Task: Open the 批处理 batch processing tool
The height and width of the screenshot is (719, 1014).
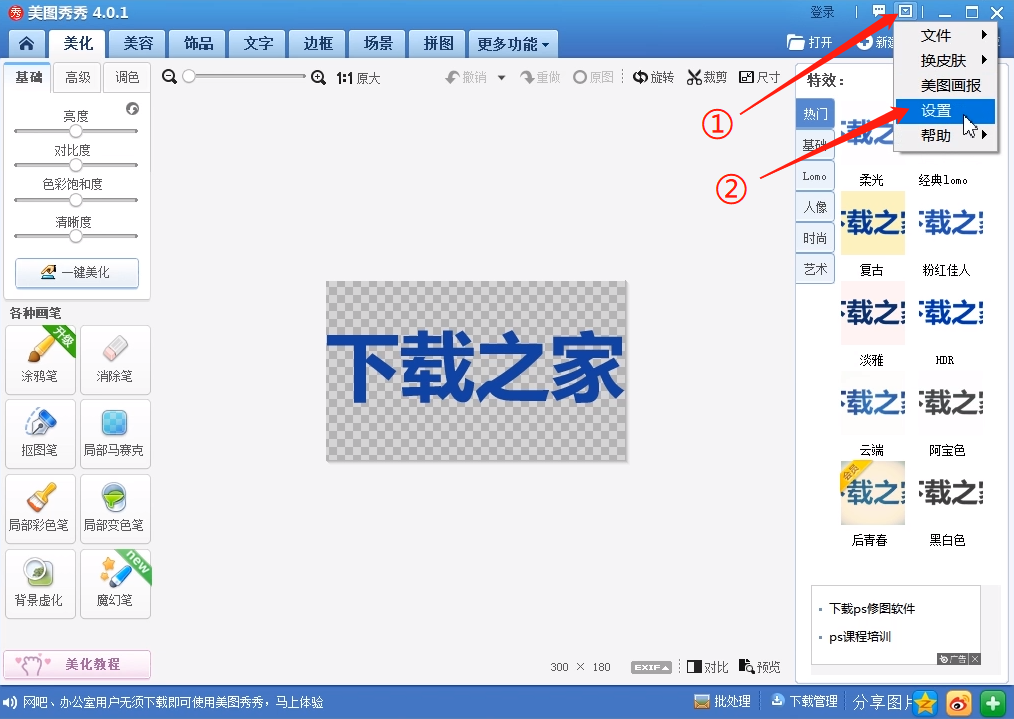Action: point(722,701)
